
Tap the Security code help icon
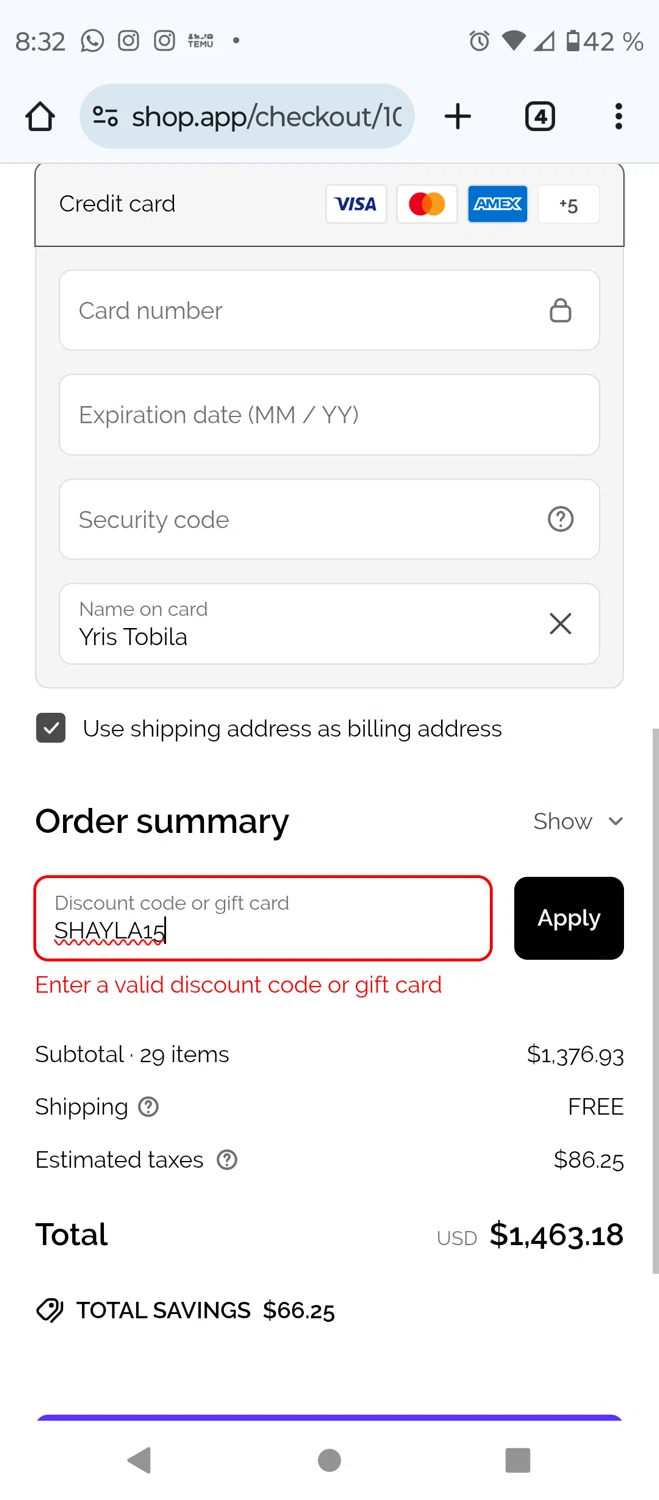[561, 519]
